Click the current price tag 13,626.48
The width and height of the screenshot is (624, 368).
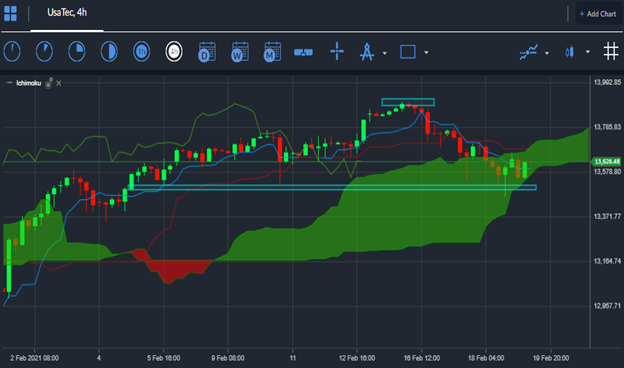pos(606,162)
